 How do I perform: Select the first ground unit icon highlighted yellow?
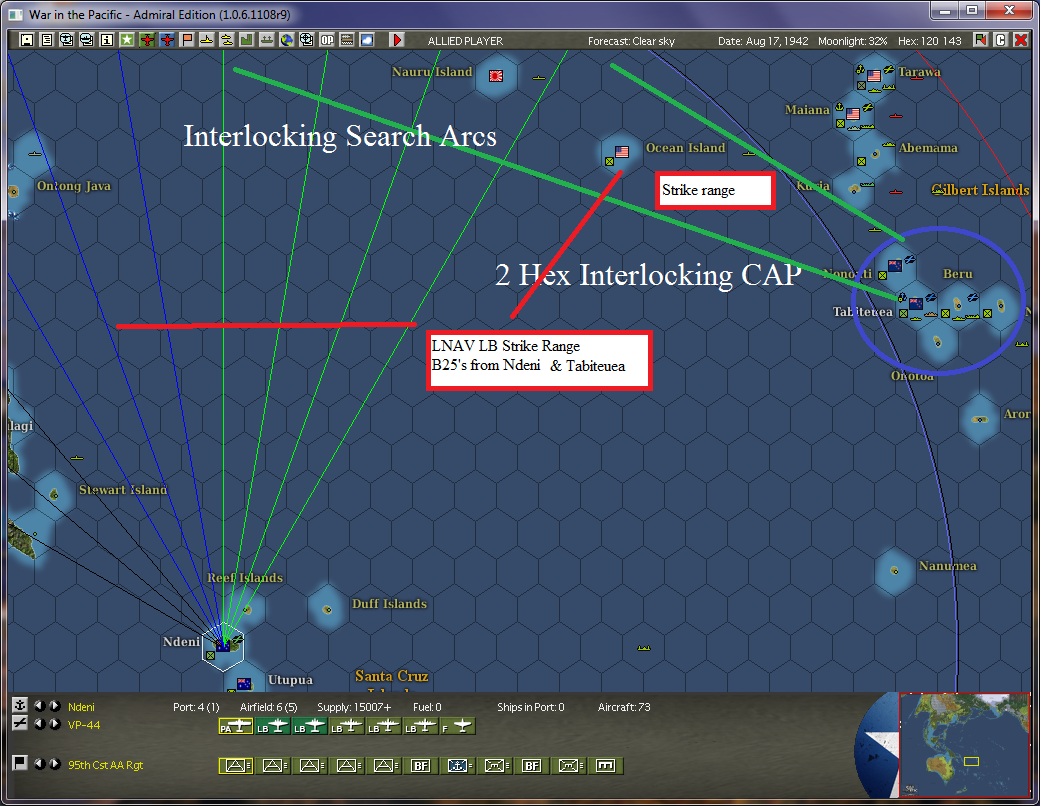(235, 766)
